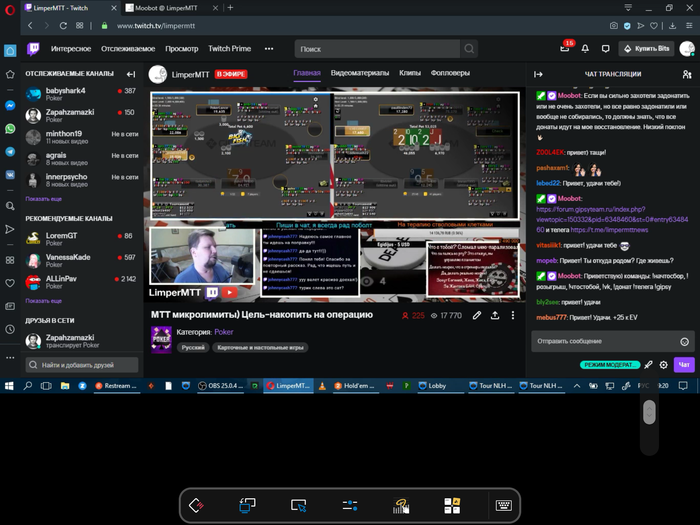Image resolution: width=700 pixels, height=525 pixels.
Task: Collapse the stream chat panel
Action: (538, 74)
